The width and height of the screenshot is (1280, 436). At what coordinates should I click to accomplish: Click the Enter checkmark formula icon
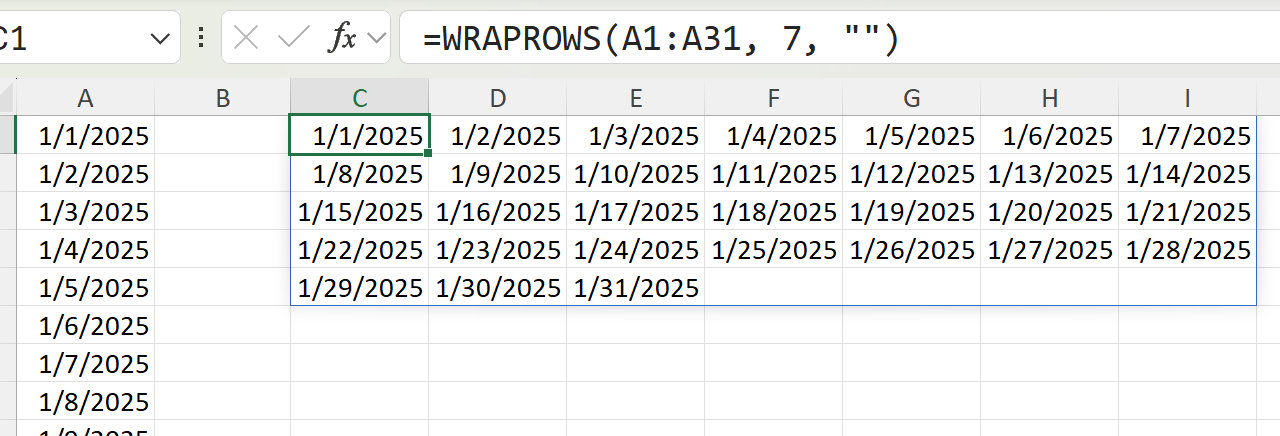tap(294, 39)
